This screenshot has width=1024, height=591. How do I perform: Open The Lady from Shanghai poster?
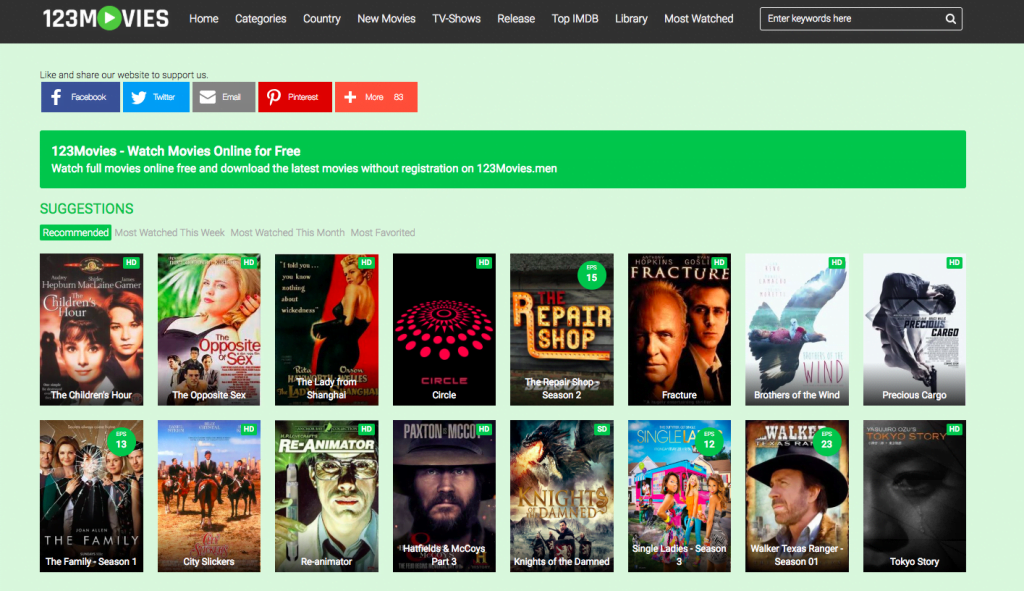pyautogui.click(x=327, y=330)
